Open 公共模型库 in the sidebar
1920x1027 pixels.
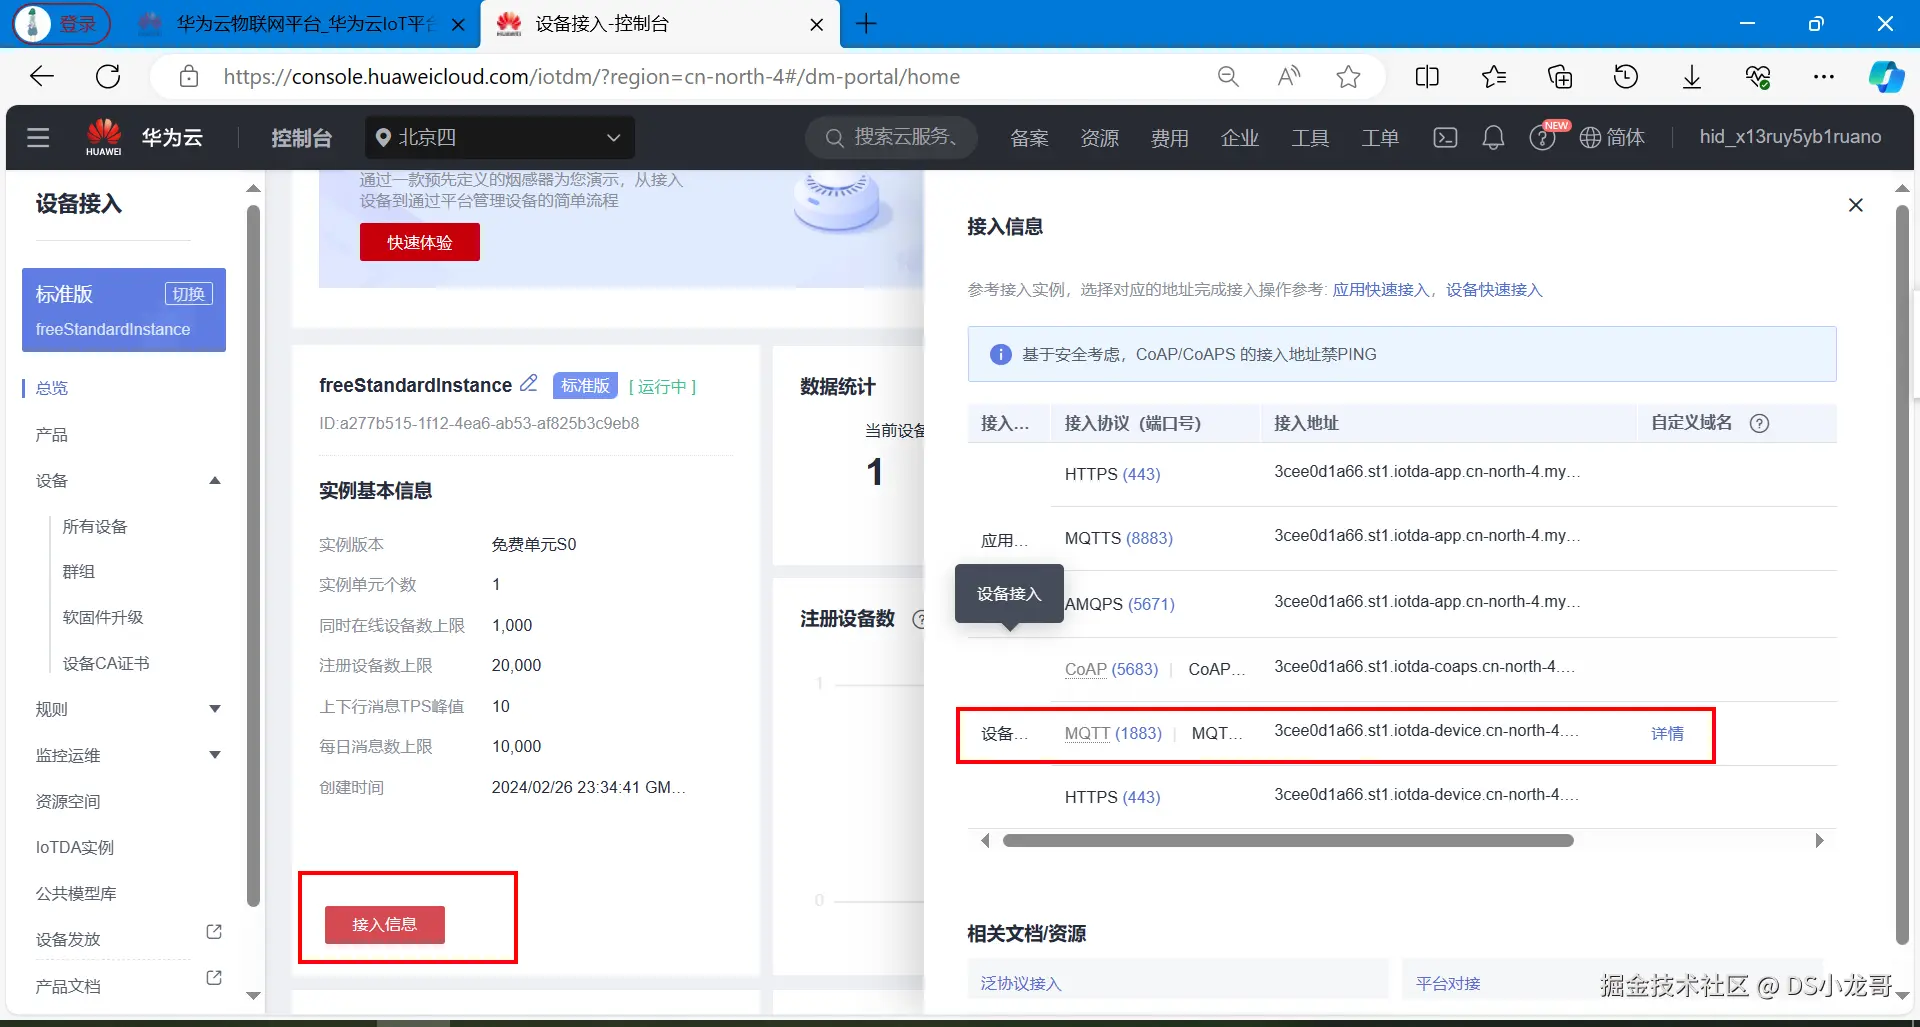(76, 894)
